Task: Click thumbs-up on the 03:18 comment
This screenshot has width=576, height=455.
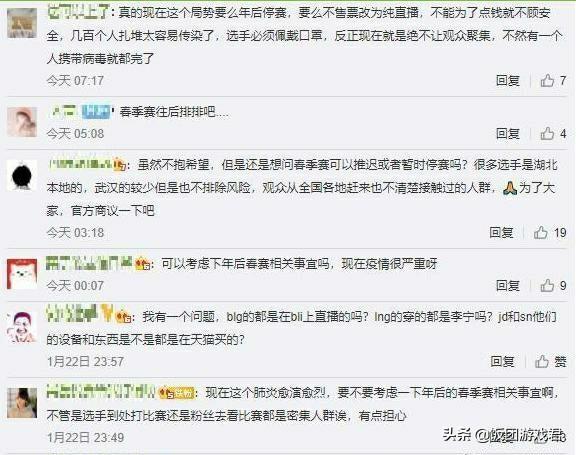Action: coord(550,232)
